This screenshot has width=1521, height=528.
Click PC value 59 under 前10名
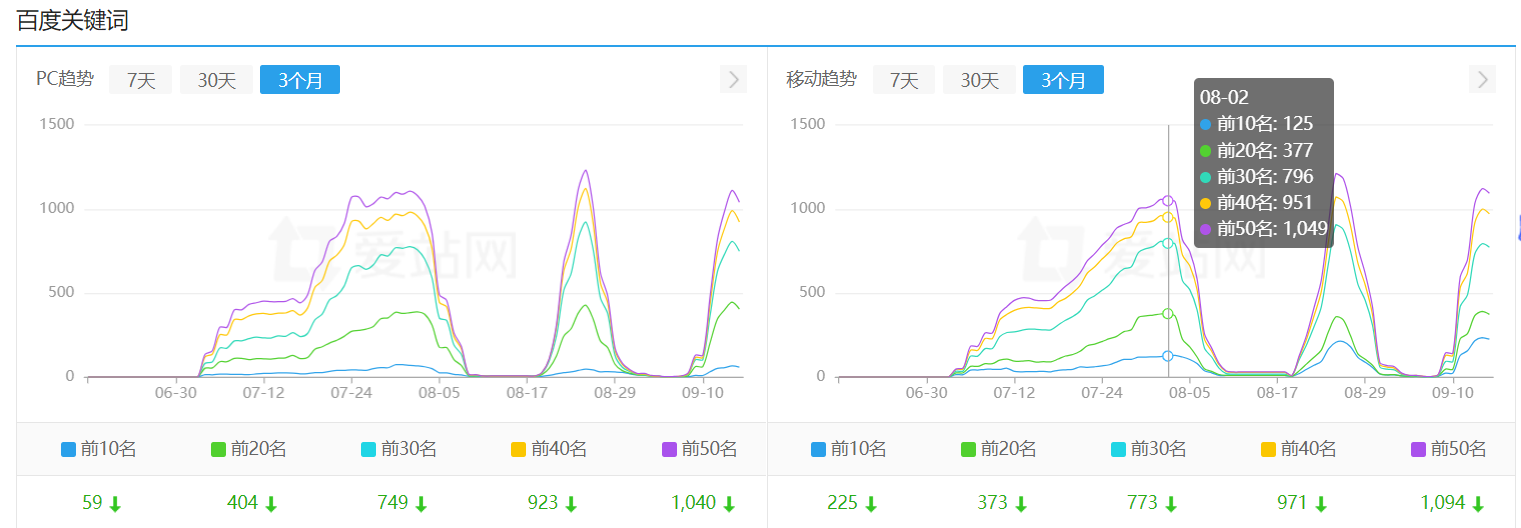(92, 502)
